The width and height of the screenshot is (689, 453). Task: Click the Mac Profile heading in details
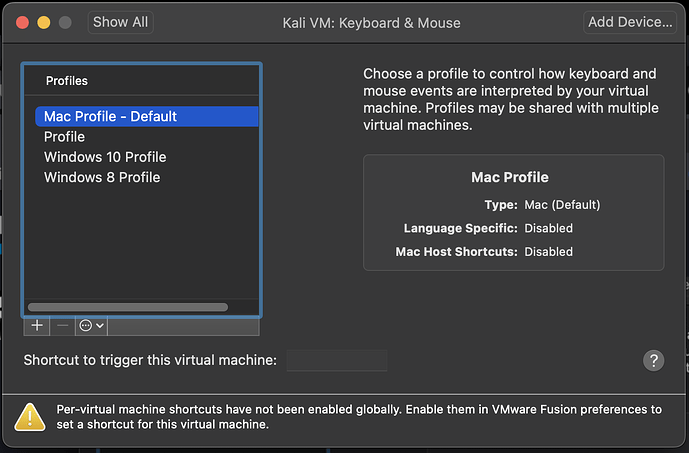tap(510, 177)
